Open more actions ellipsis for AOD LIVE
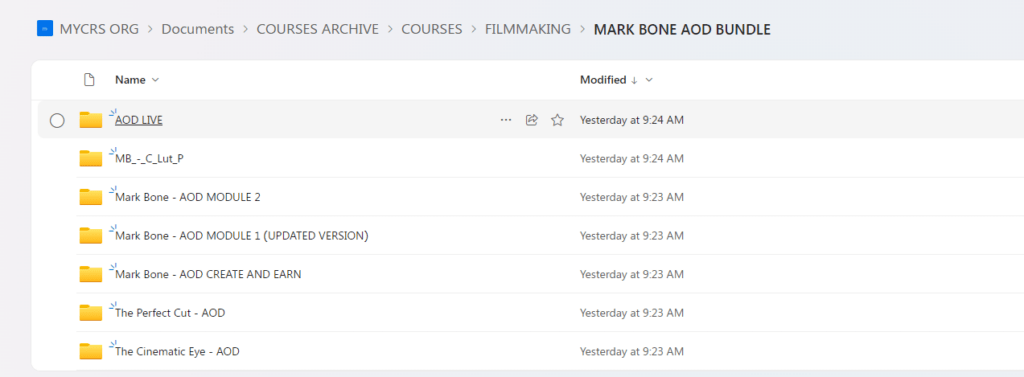Screen dimensions: 1024x377 coord(505,120)
